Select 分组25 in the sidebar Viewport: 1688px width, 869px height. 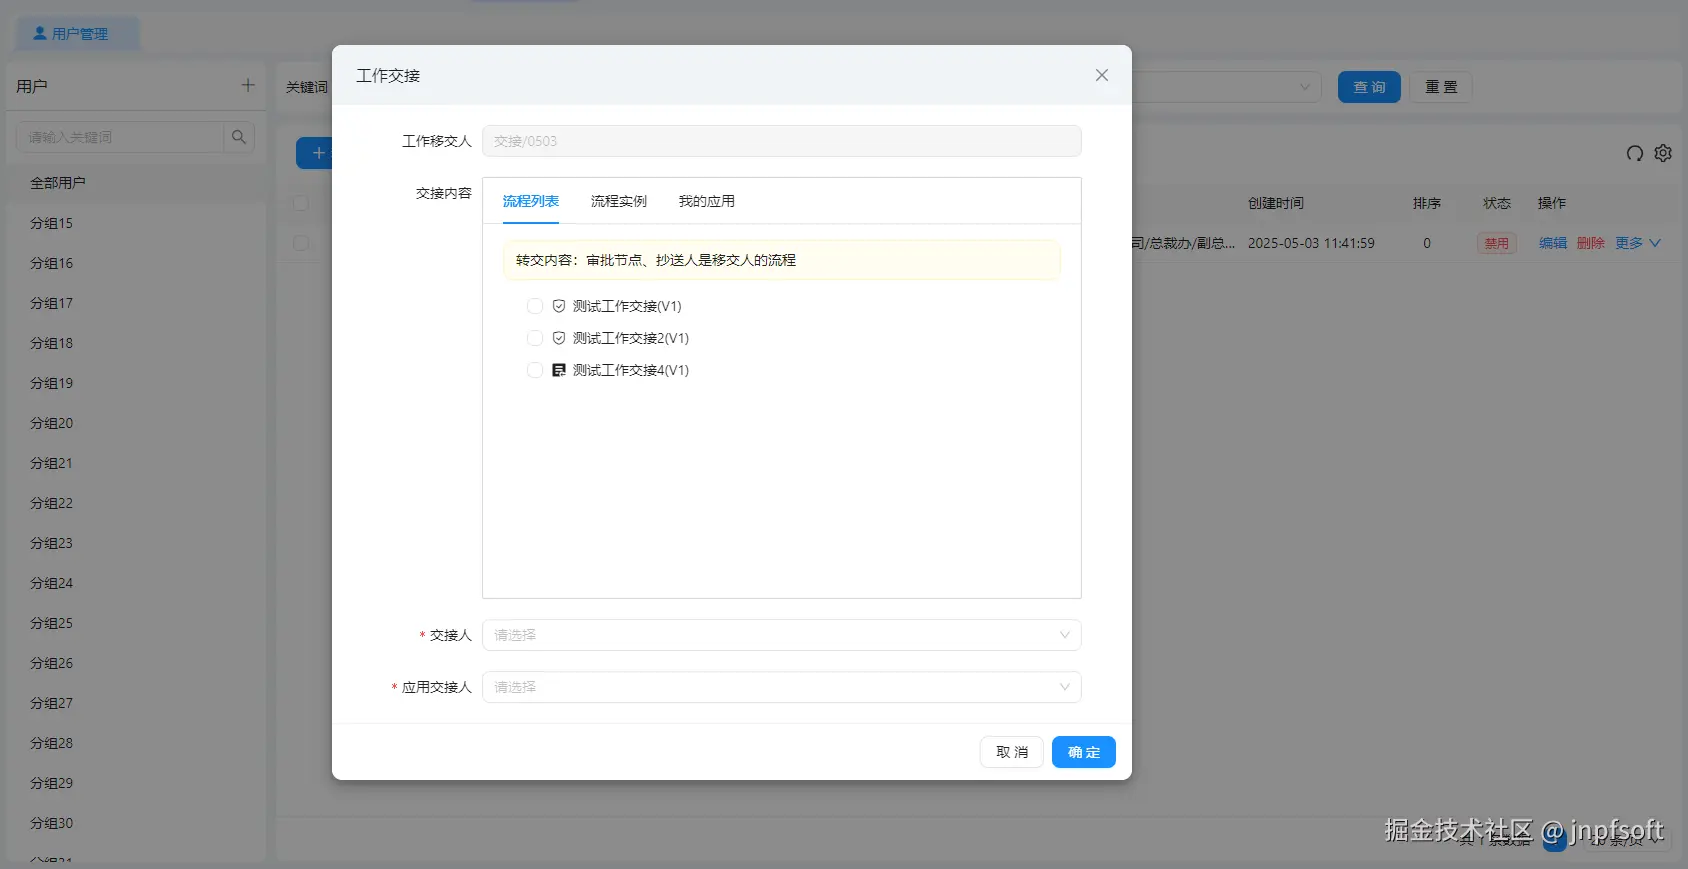(136, 623)
